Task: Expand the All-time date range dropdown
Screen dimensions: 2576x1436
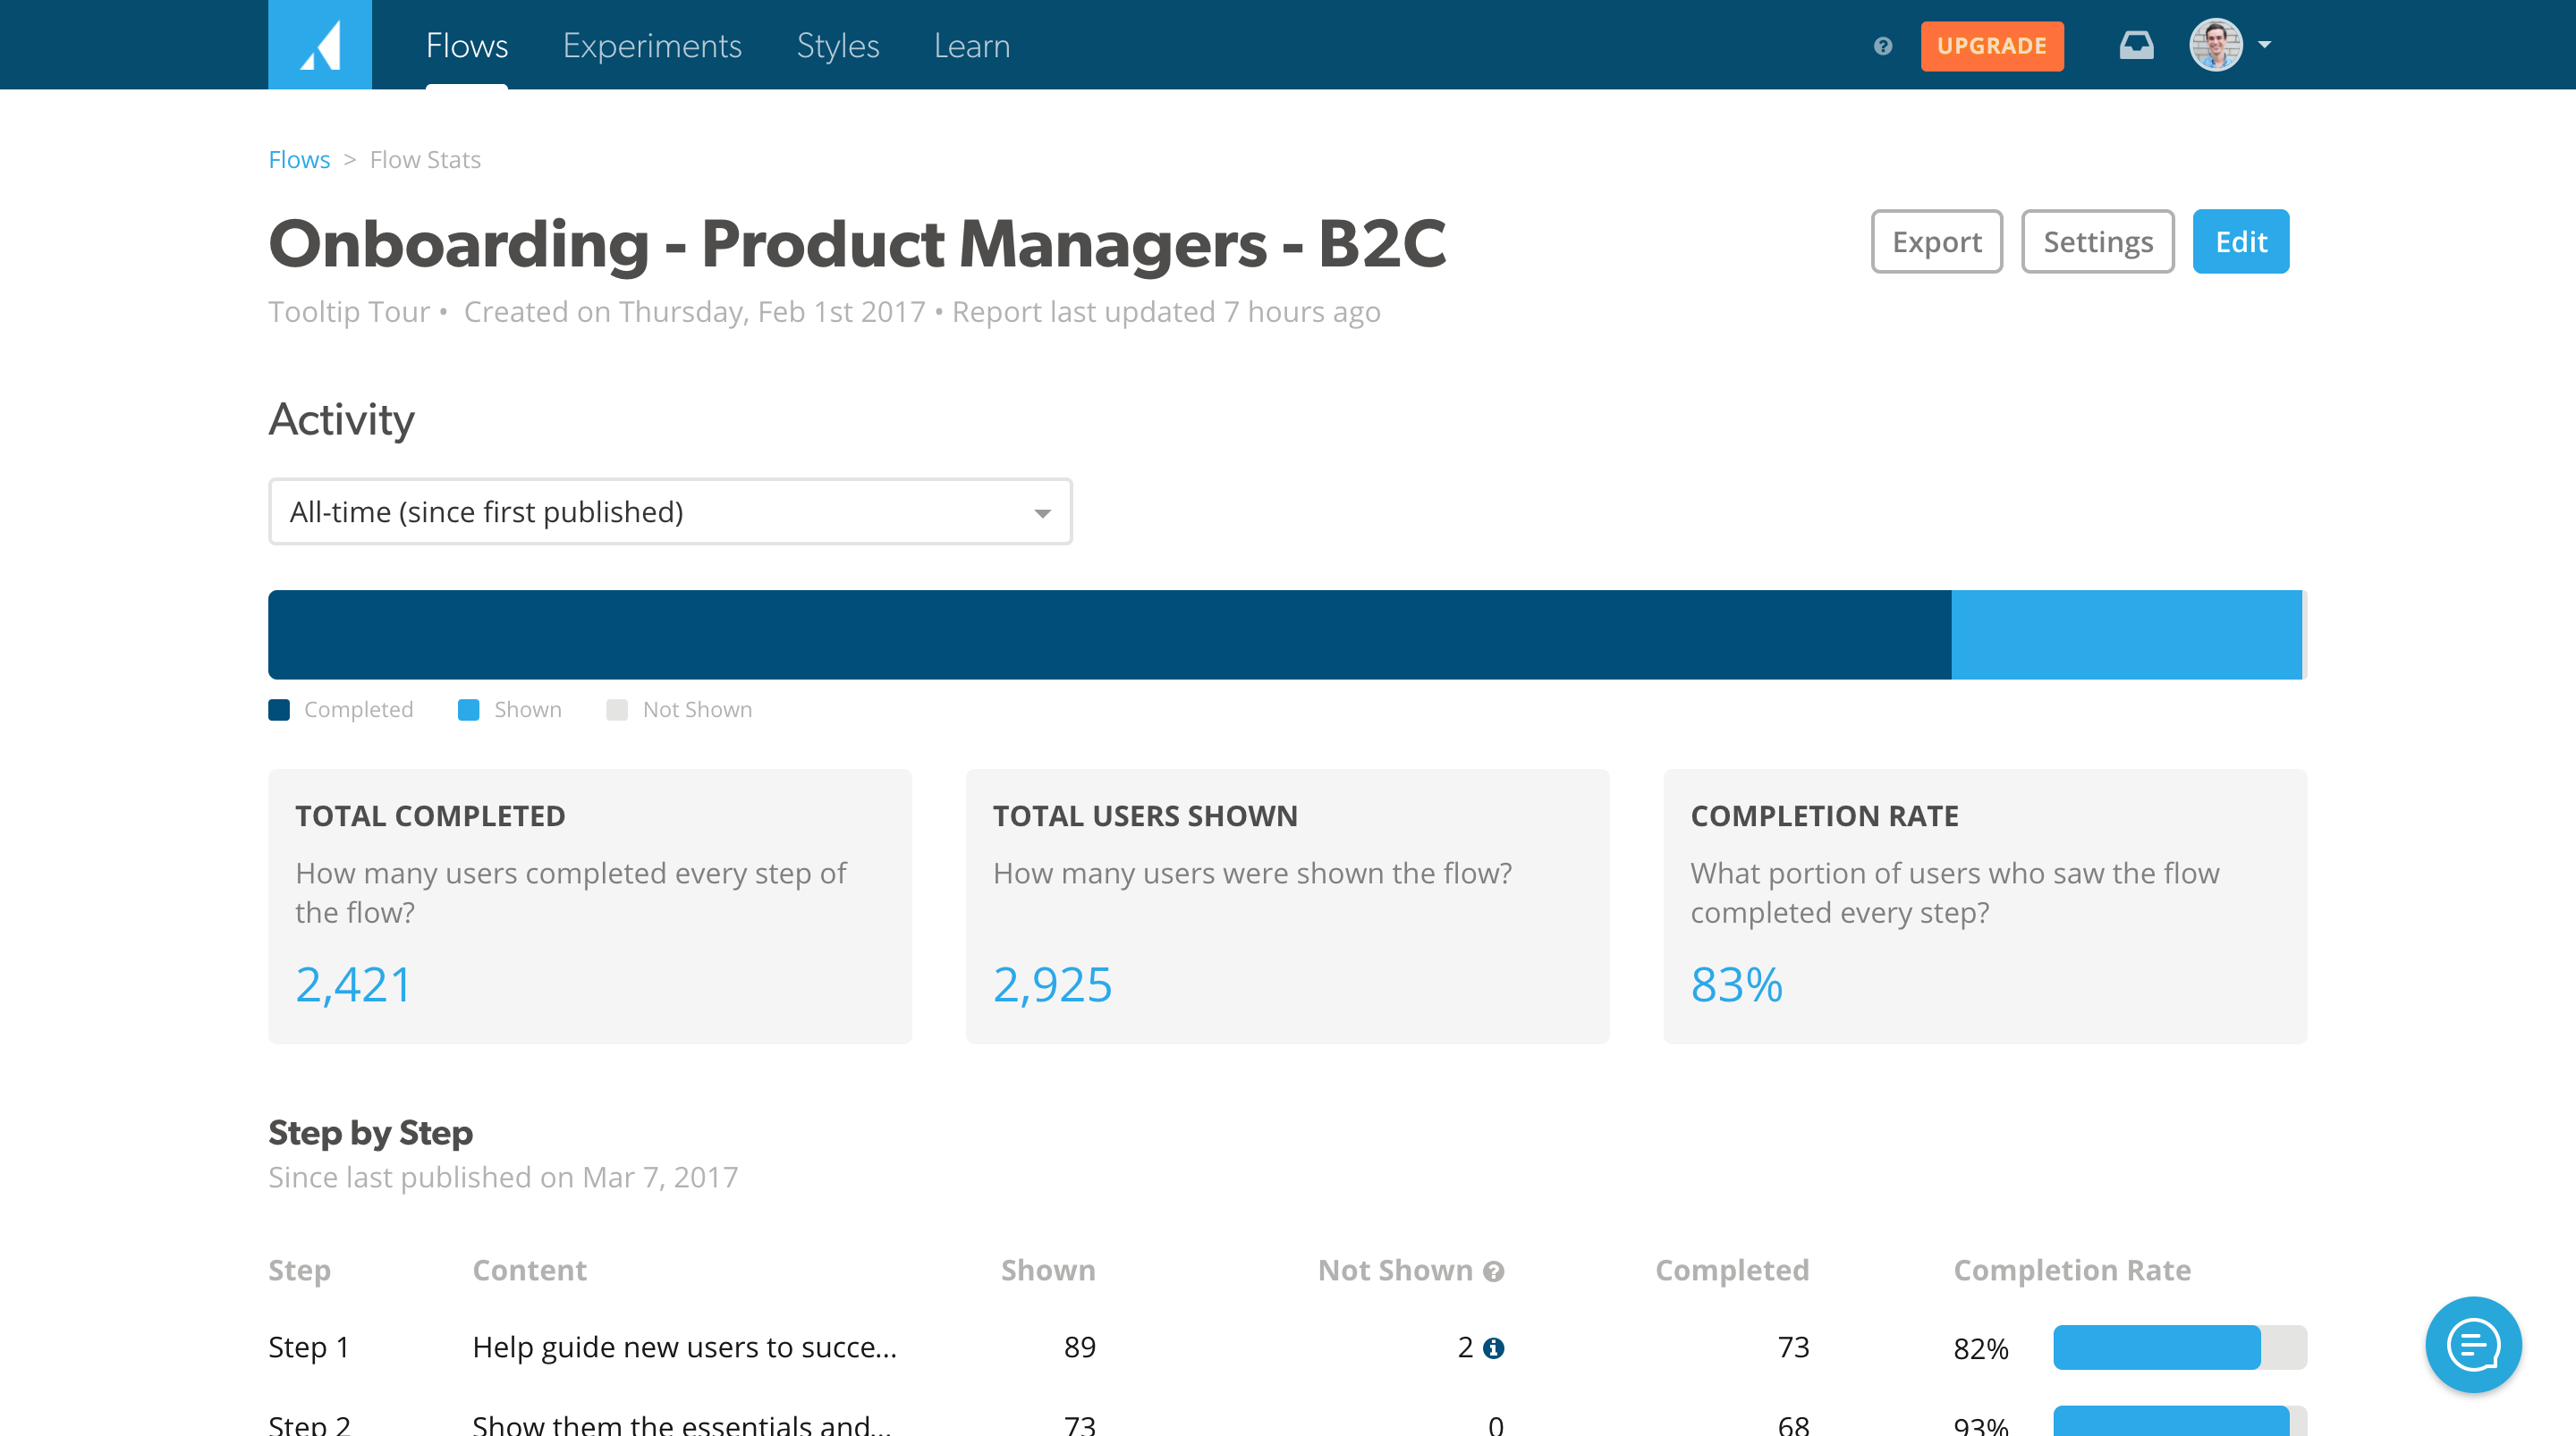Action: click(670, 512)
